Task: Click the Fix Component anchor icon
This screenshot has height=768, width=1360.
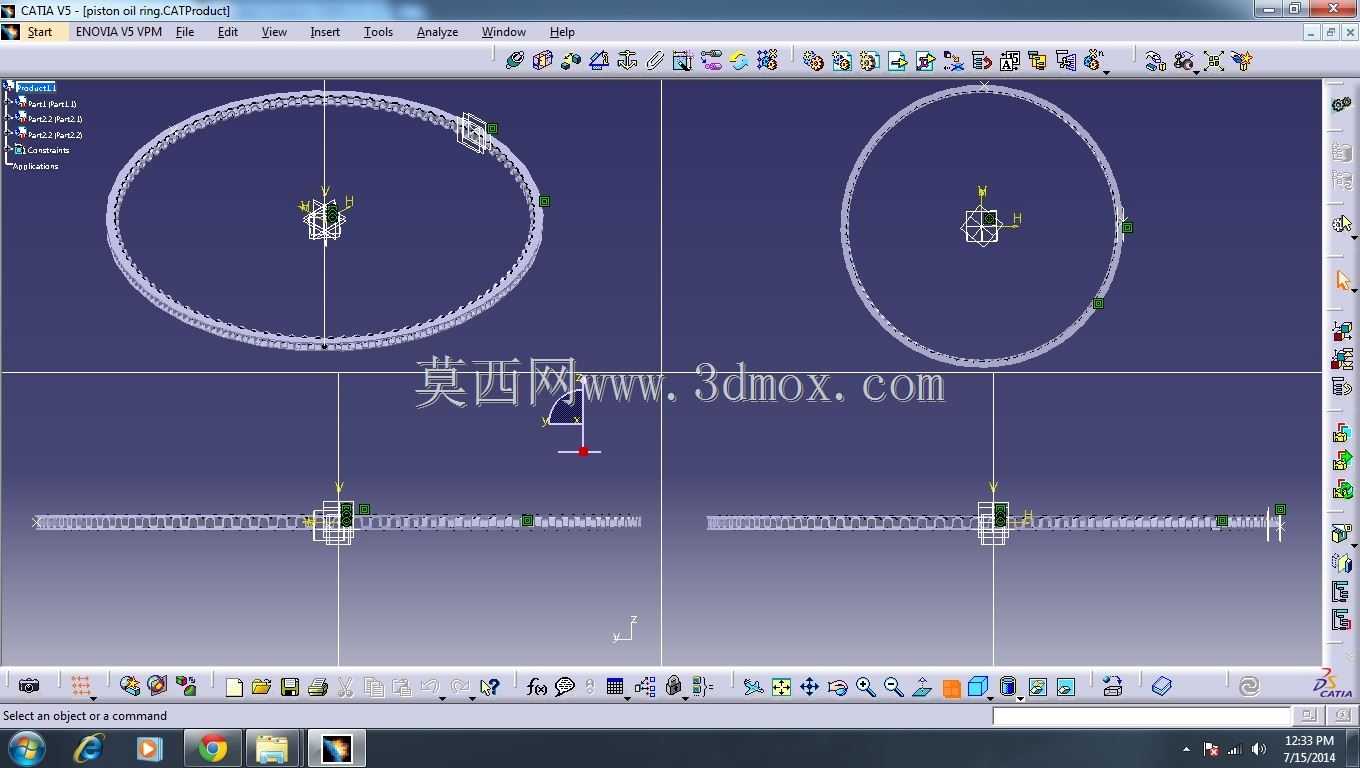Action: [x=627, y=61]
